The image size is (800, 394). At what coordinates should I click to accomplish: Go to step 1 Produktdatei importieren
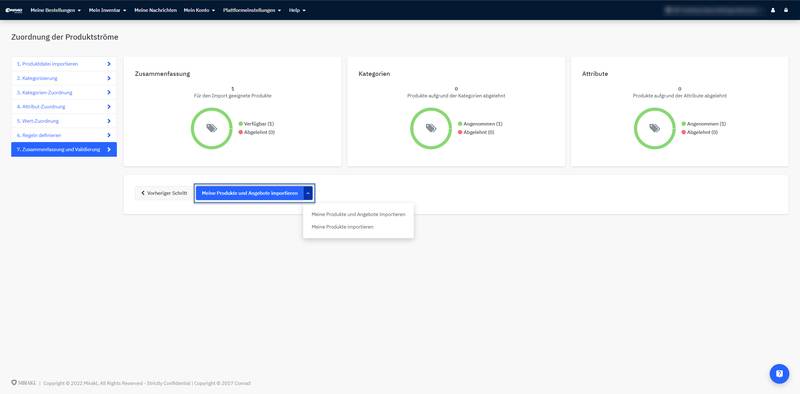click(x=64, y=64)
